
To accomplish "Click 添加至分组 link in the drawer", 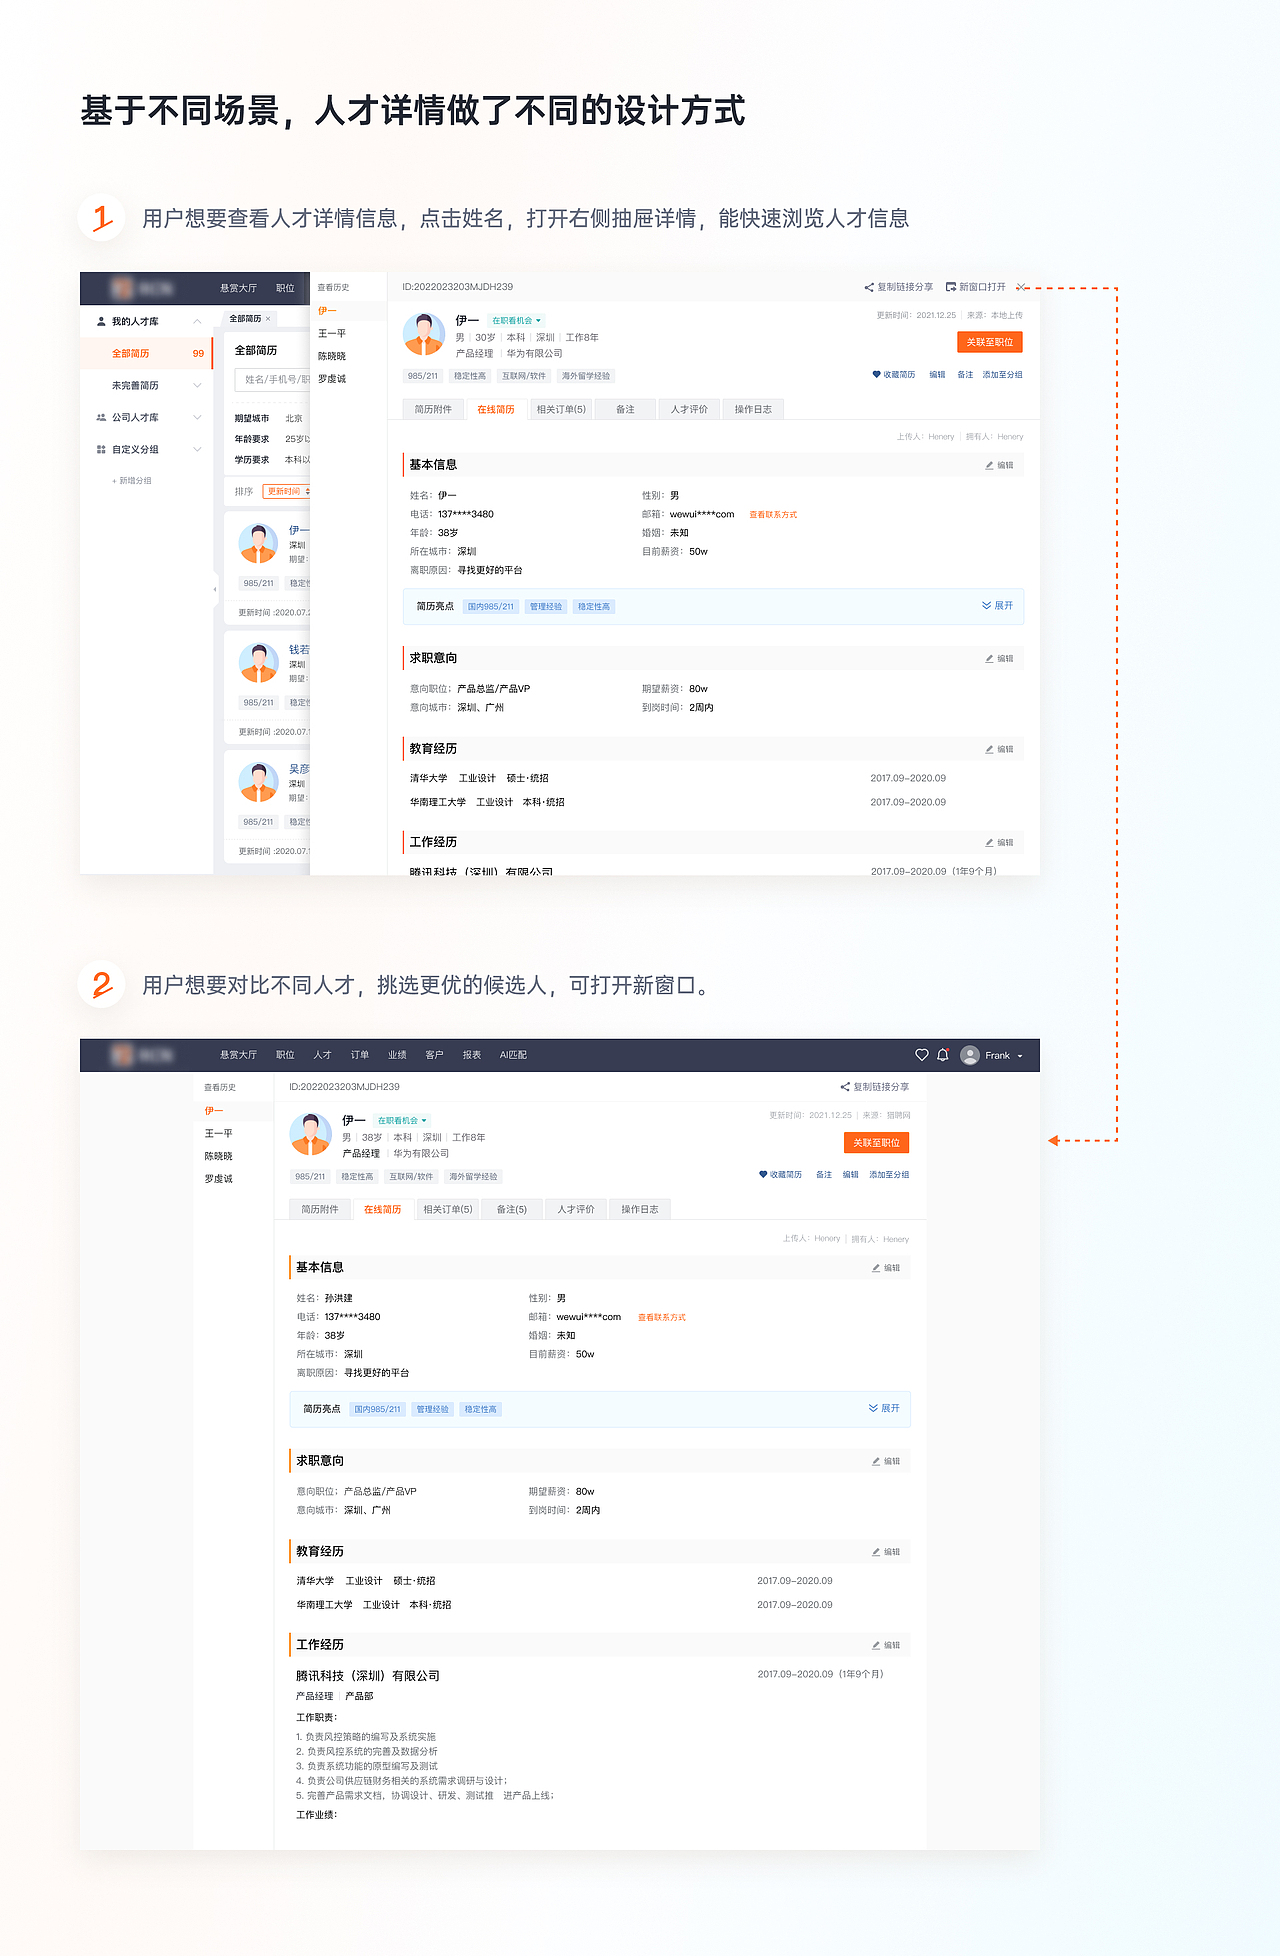I will (1002, 375).
